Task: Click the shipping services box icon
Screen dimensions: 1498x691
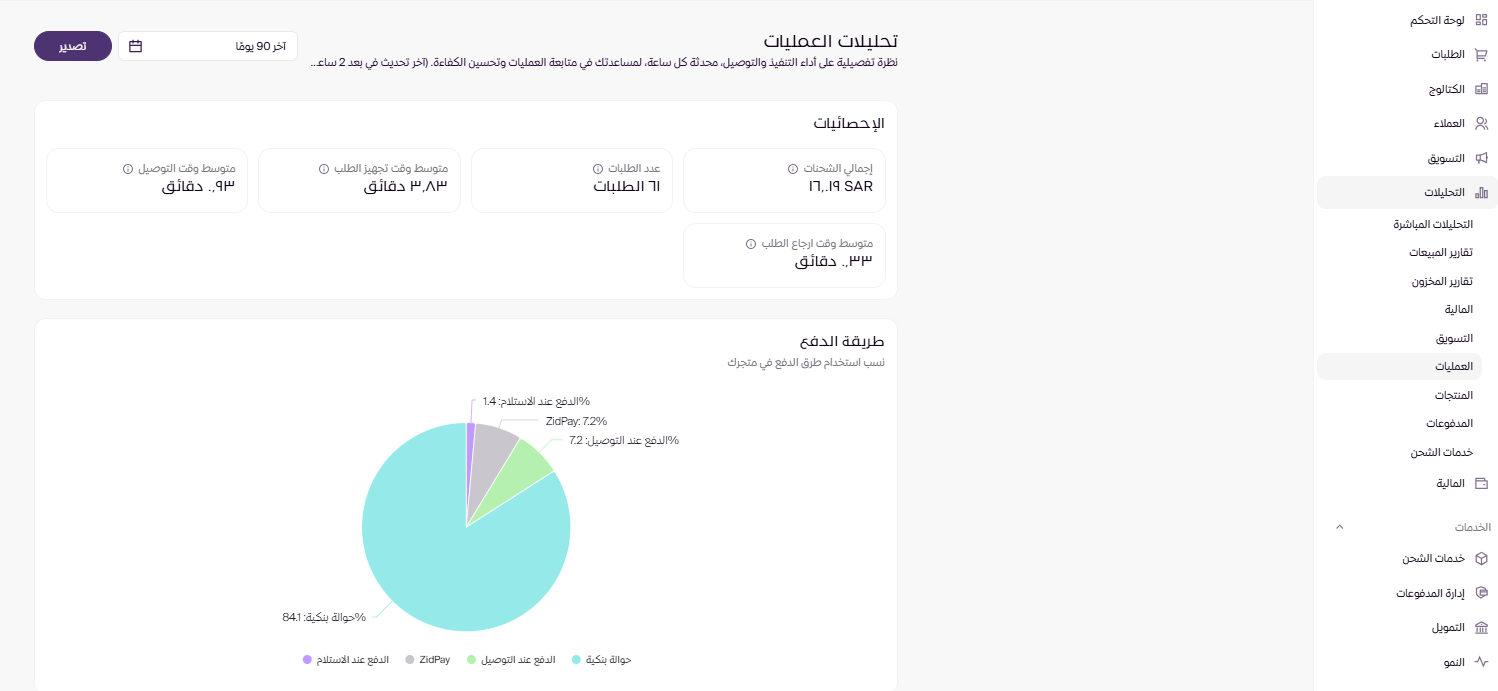Action: tap(1481, 558)
